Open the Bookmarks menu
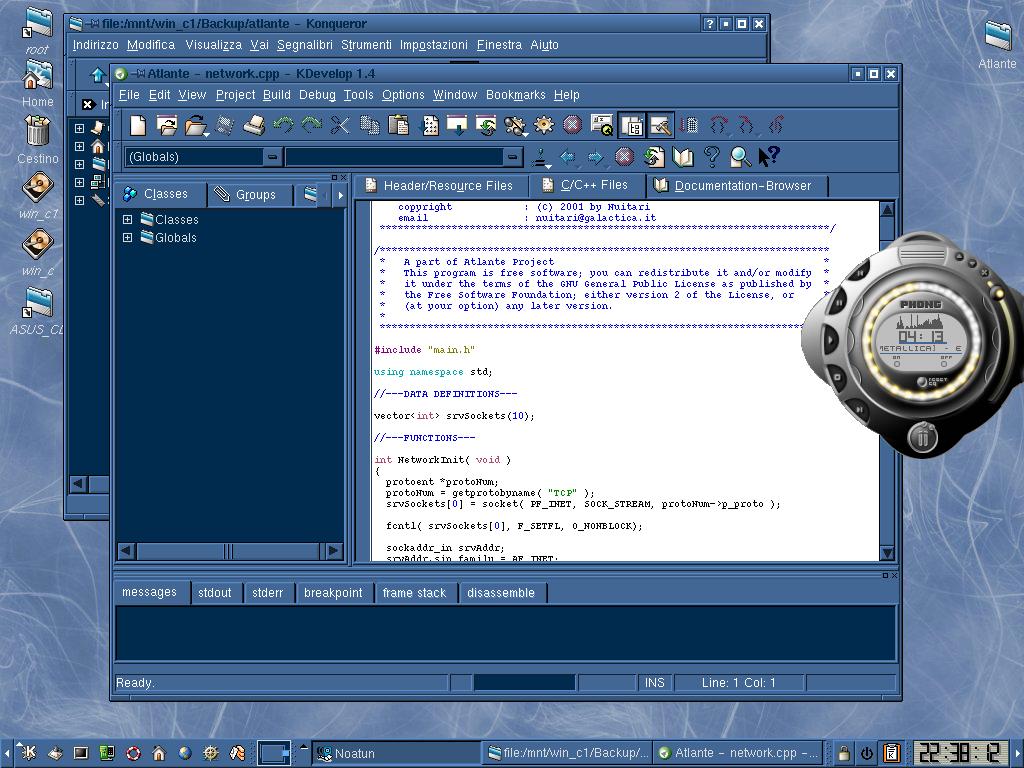1024x768 pixels. [515, 95]
